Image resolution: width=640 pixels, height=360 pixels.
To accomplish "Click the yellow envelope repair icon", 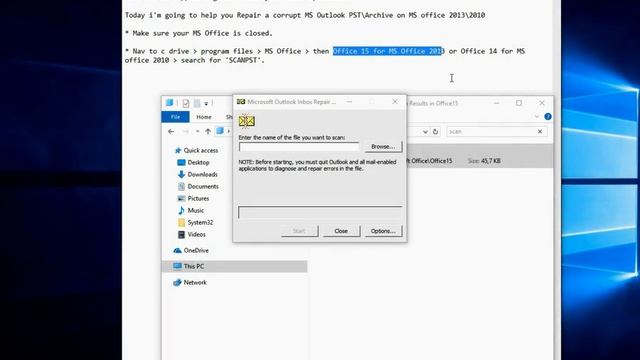I will [247, 121].
